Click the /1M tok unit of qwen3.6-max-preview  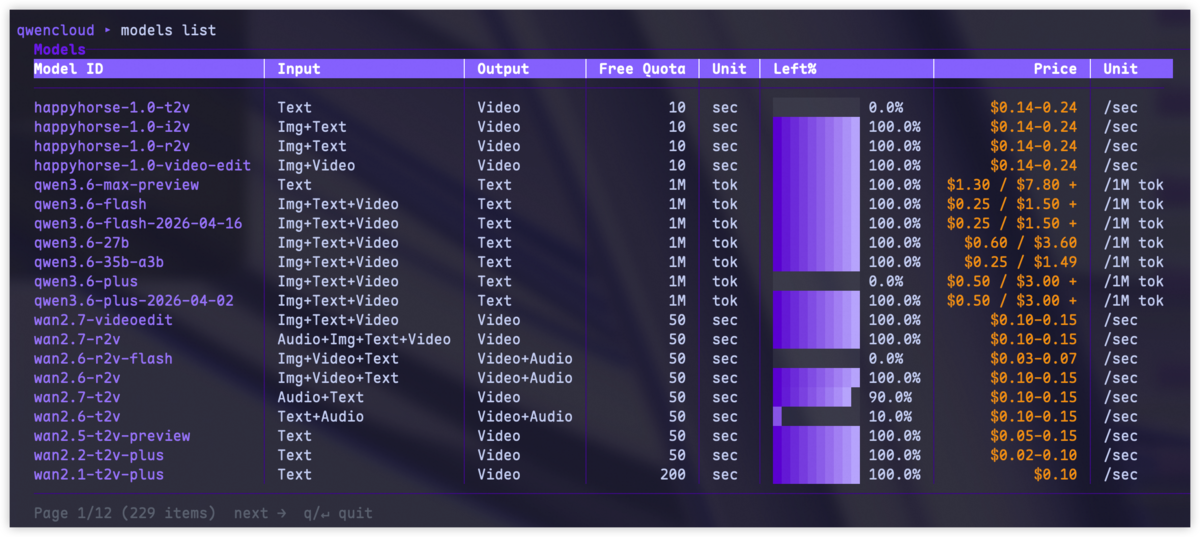[x=1134, y=185]
